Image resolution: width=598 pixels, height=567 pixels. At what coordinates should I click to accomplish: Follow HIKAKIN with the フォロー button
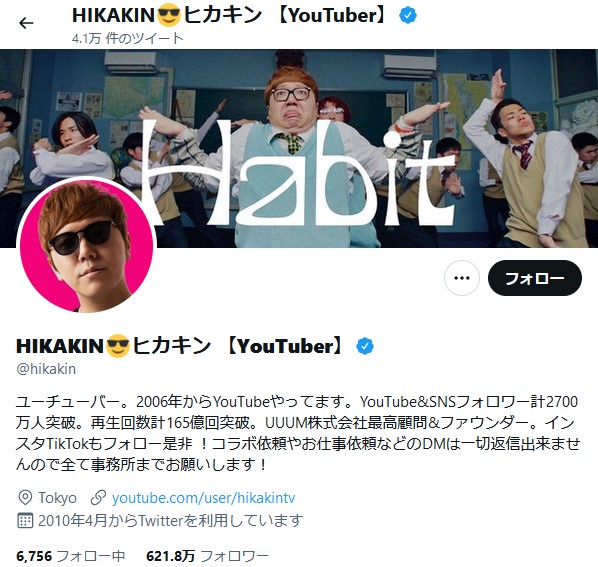click(x=535, y=278)
